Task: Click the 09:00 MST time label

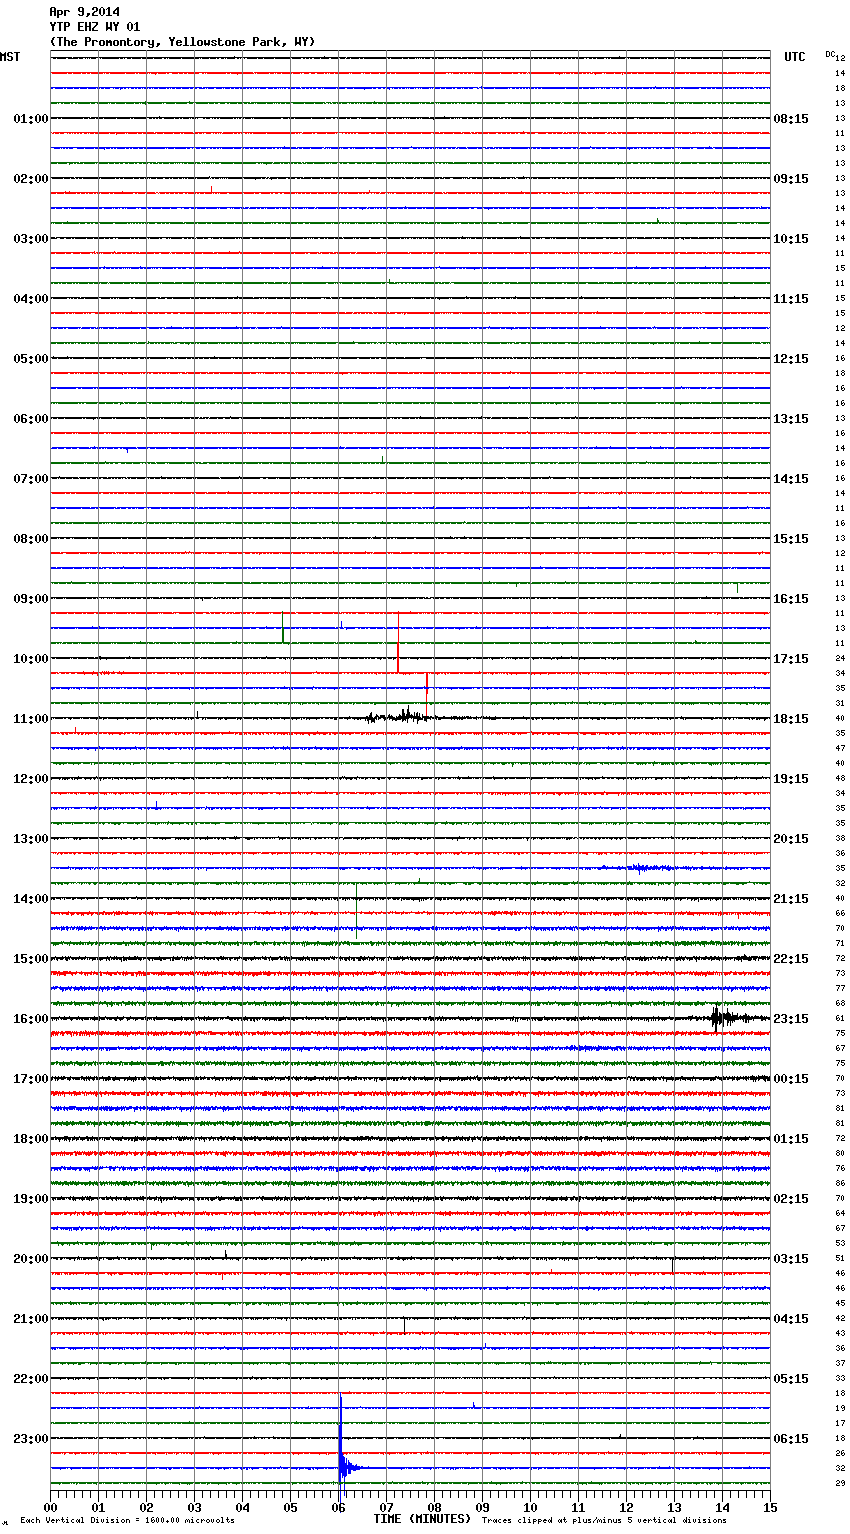Action: [x=31, y=599]
